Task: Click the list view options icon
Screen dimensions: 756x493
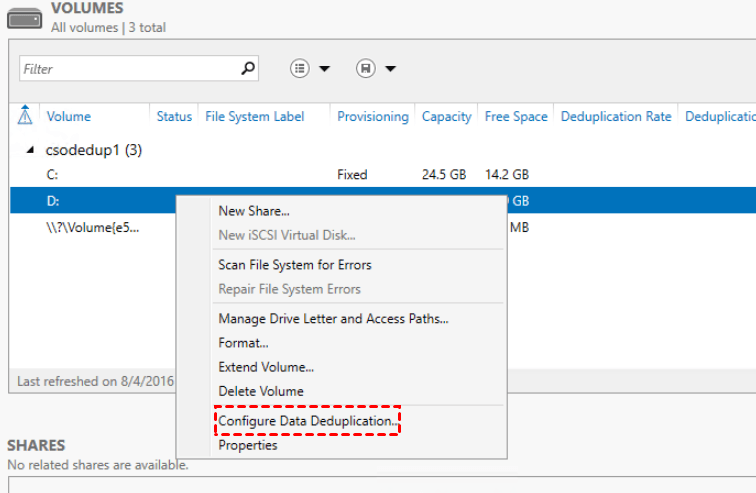Action: coord(300,69)
